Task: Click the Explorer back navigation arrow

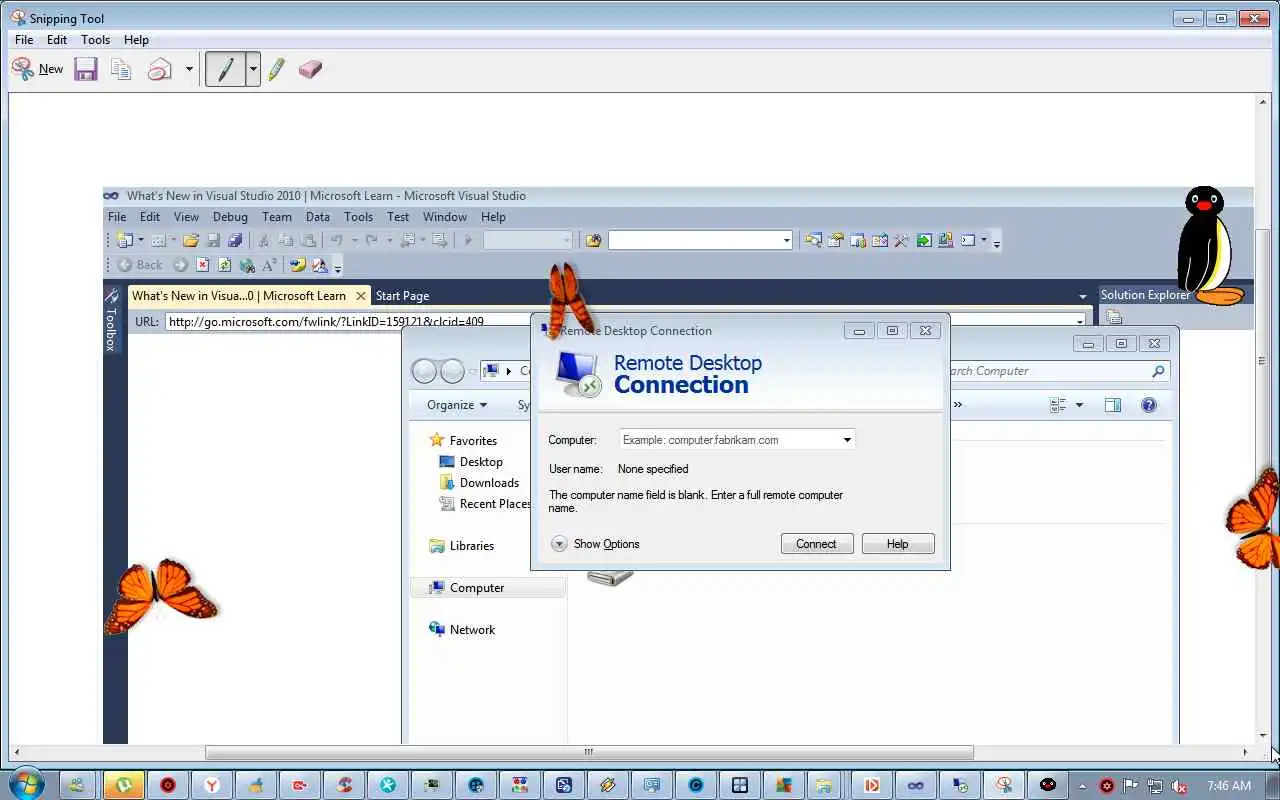Action: point(424,372)
